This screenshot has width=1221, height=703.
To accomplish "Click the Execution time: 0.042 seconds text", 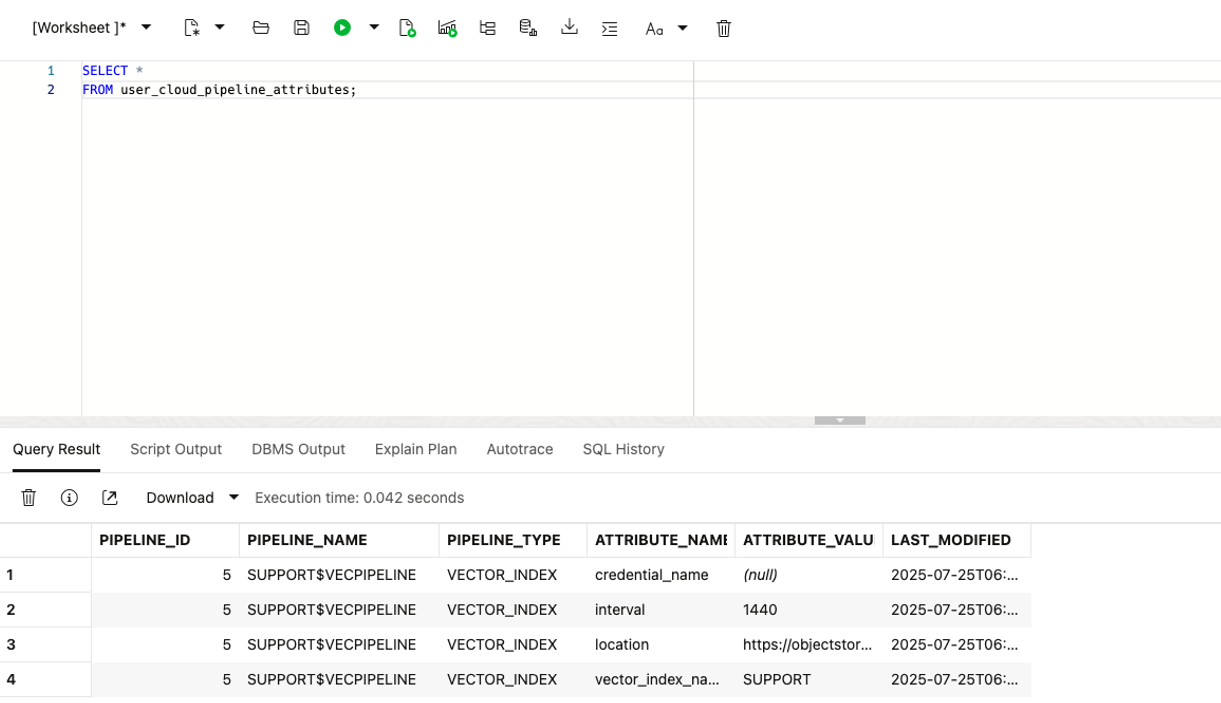I will click(x=359, y=497).
